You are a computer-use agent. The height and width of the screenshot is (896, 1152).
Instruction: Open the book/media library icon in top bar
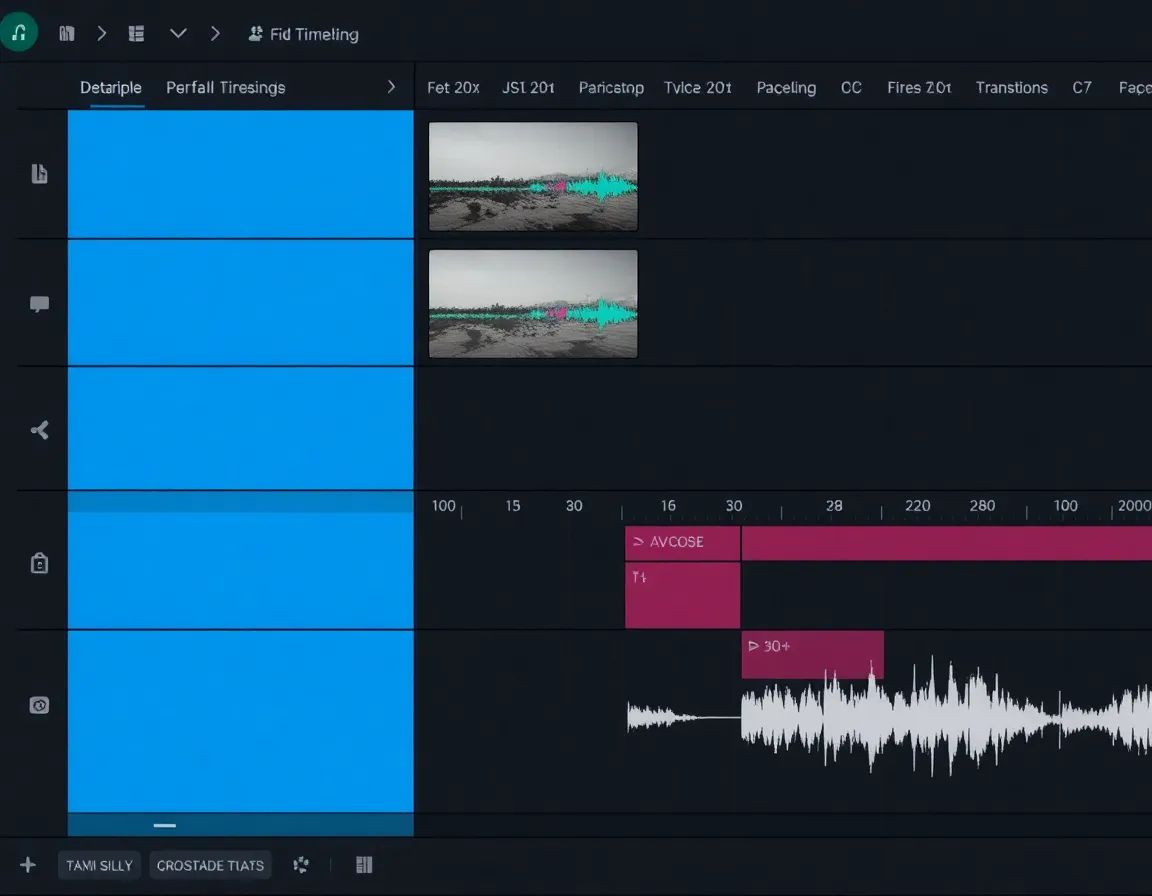(66, 32)
